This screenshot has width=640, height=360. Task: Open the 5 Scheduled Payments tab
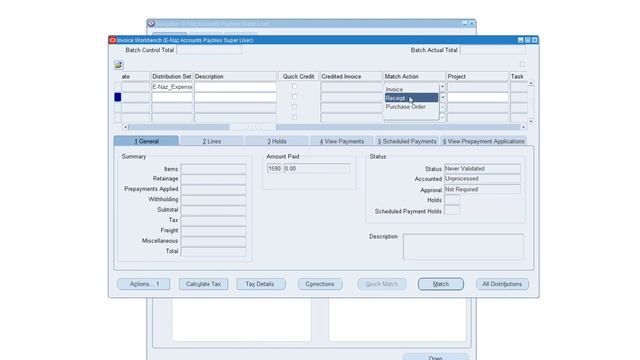407,141
